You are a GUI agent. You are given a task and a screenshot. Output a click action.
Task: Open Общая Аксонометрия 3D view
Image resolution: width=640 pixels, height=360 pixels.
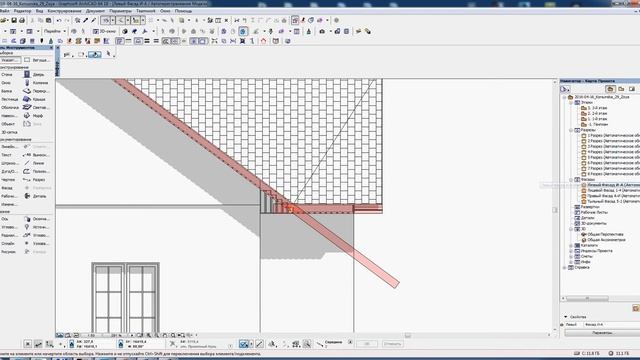point(603,240)
